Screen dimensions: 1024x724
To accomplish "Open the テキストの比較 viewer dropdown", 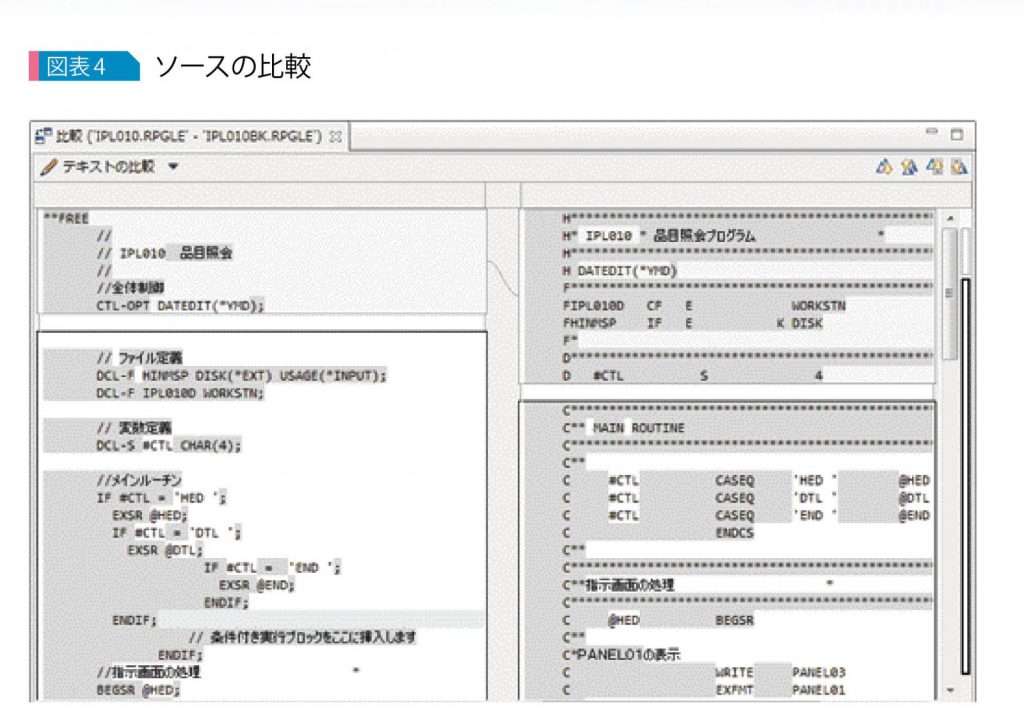I will click(x=171, y=166).
